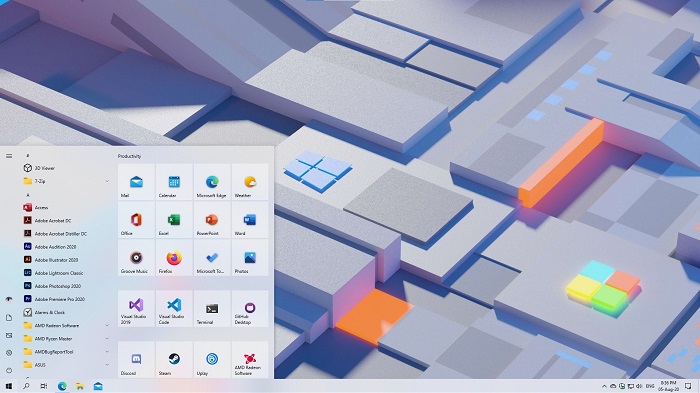The width and height of the screenshot is (700, 393).
Task: Click the Productivity group header
Action: (x=129, y=156)
